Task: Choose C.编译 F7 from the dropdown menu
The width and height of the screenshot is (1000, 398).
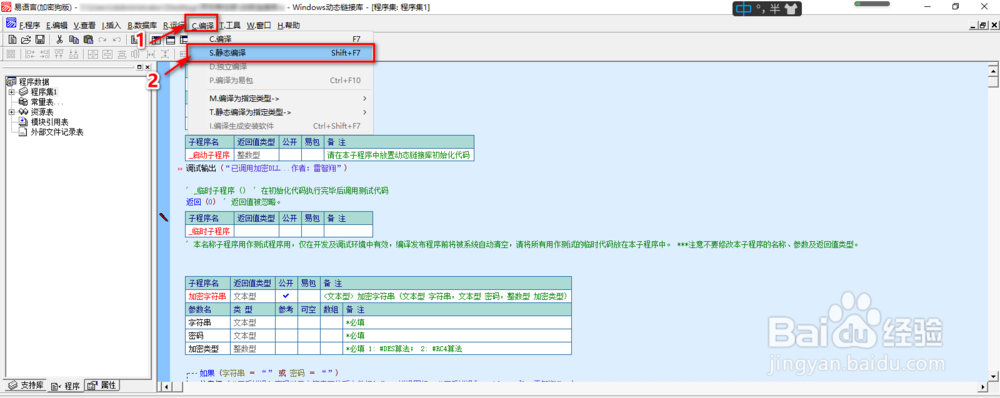Action: click(x=281, y=39)
